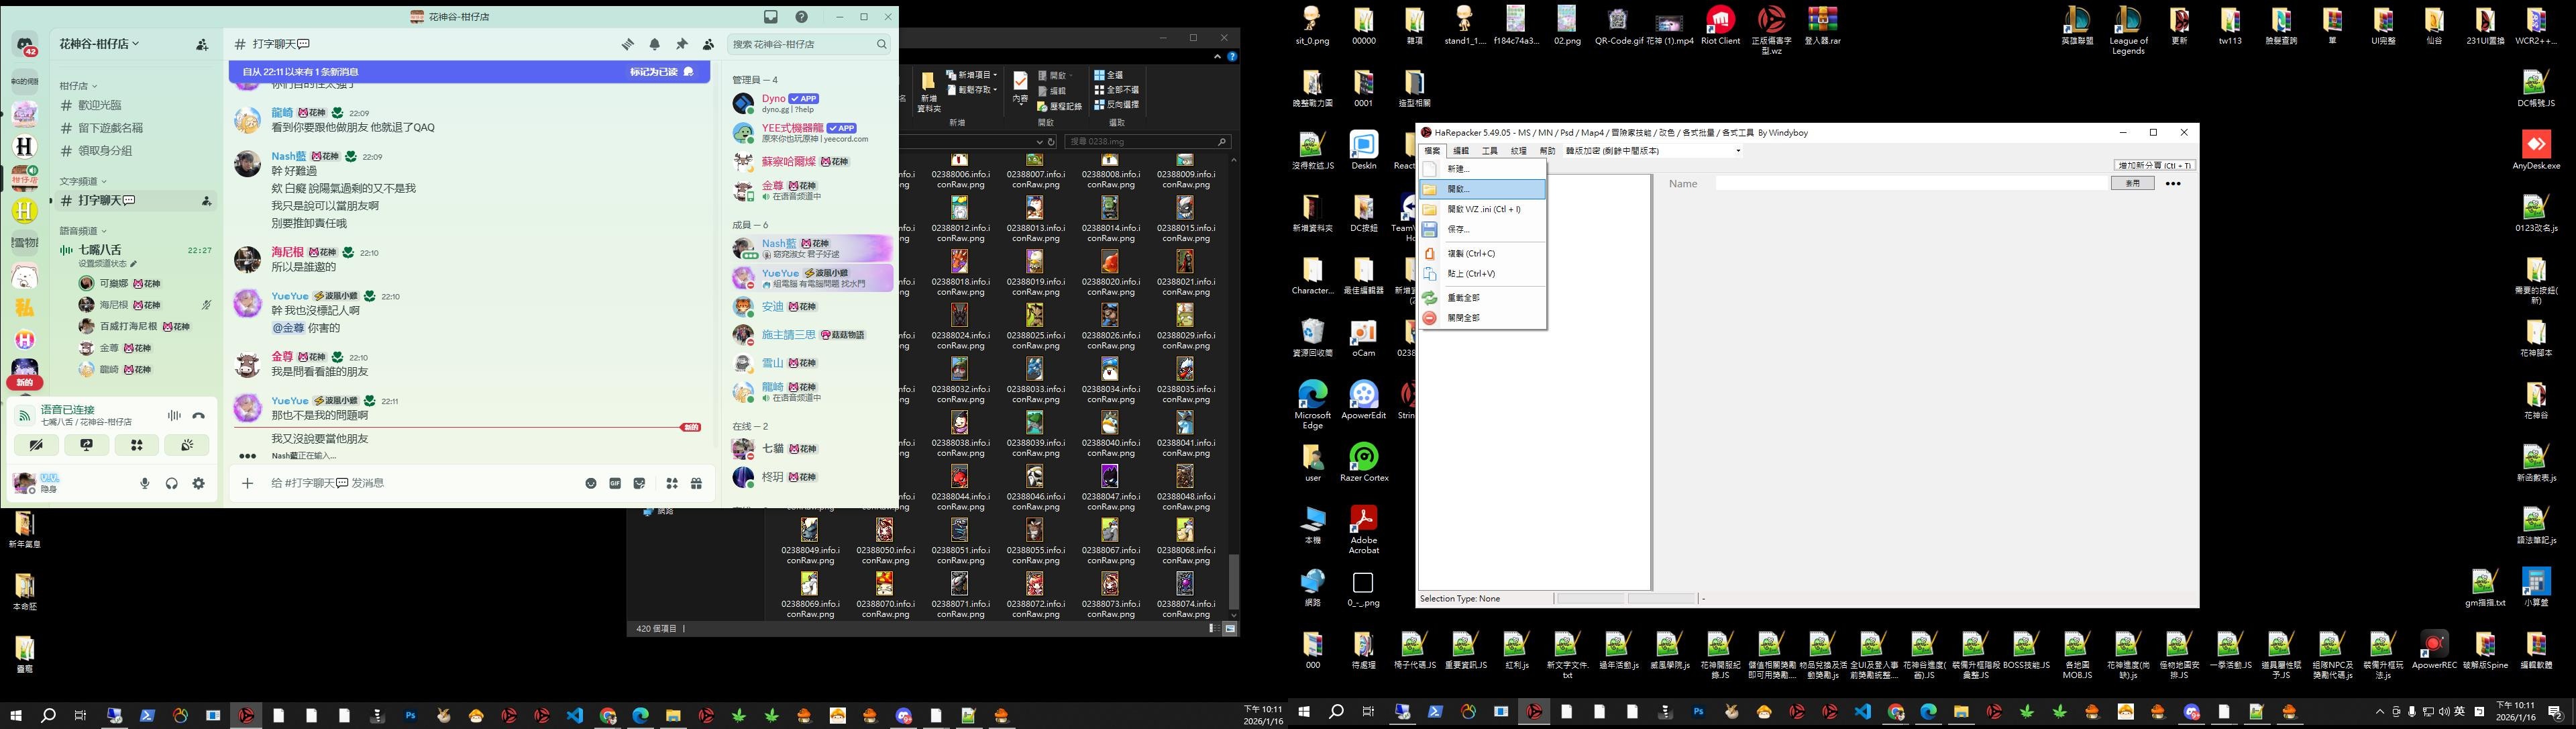Open Discord inbox icon in title bar

click(x=771, y=17)
